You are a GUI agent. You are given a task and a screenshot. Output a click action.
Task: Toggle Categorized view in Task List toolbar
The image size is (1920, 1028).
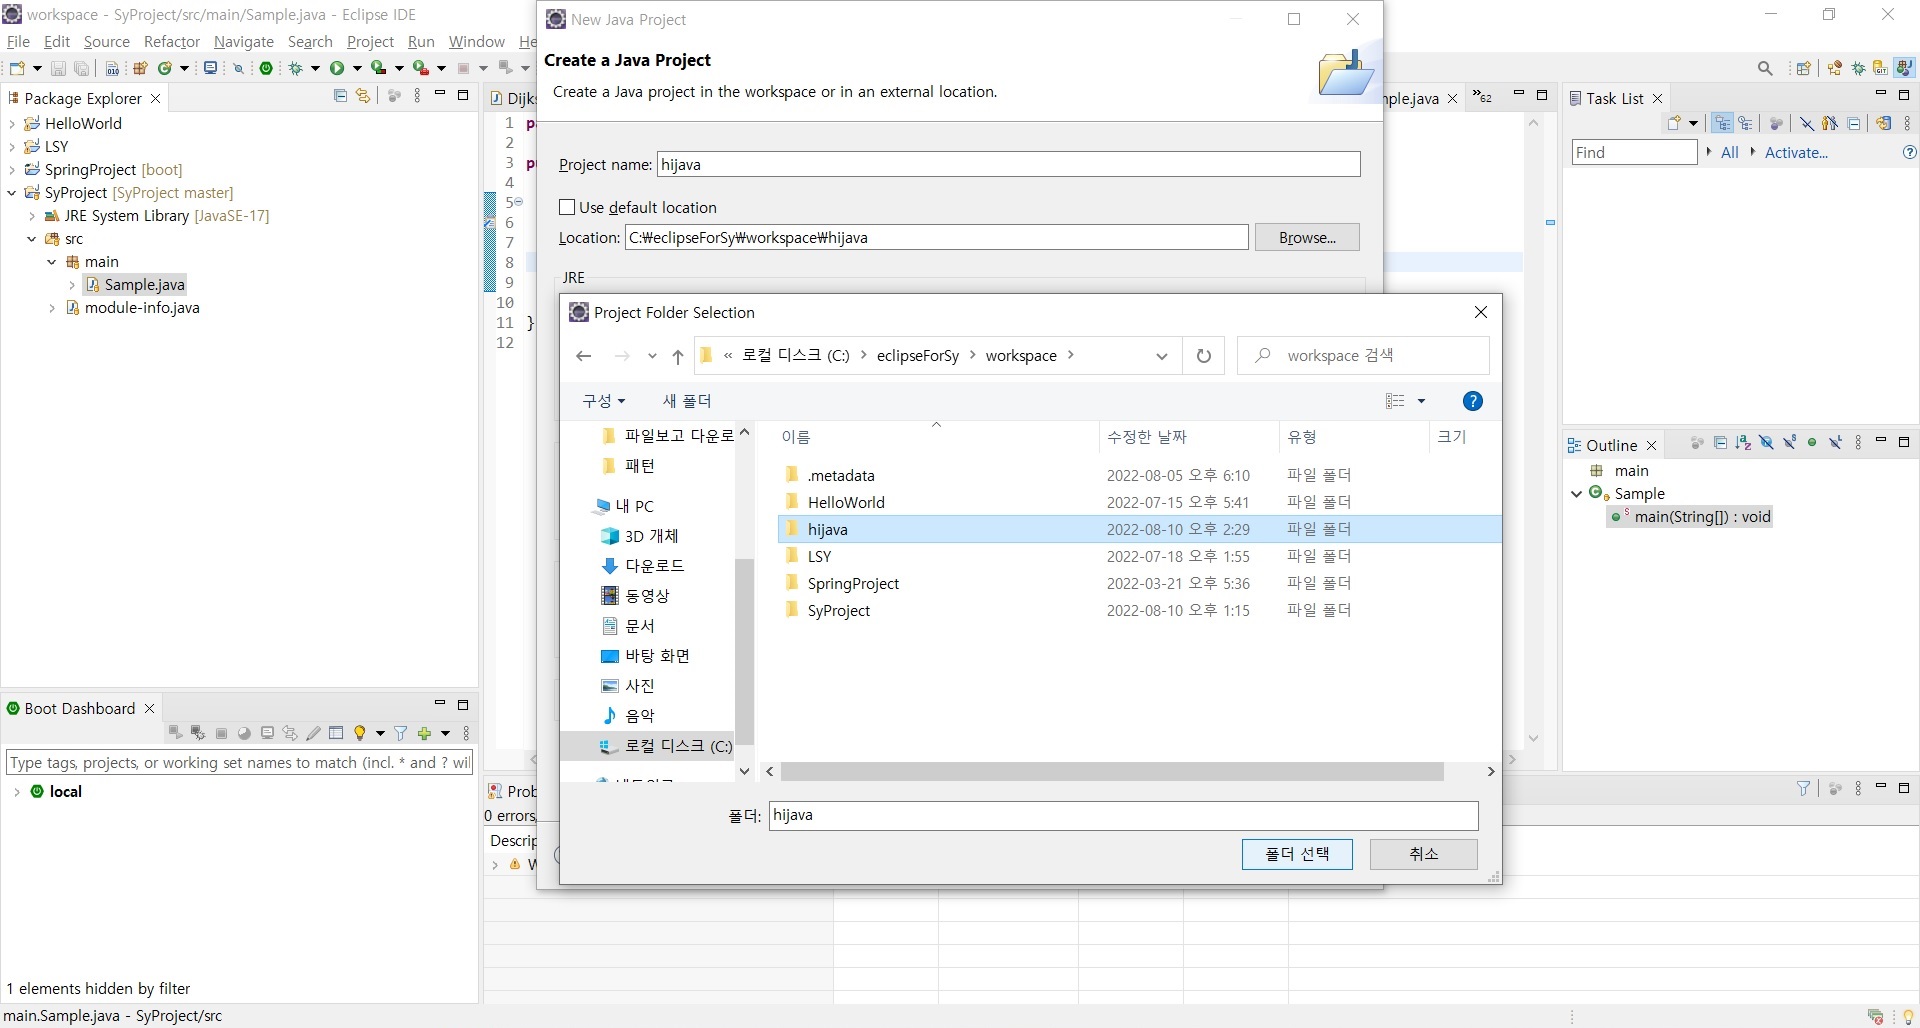point(1722,123)
